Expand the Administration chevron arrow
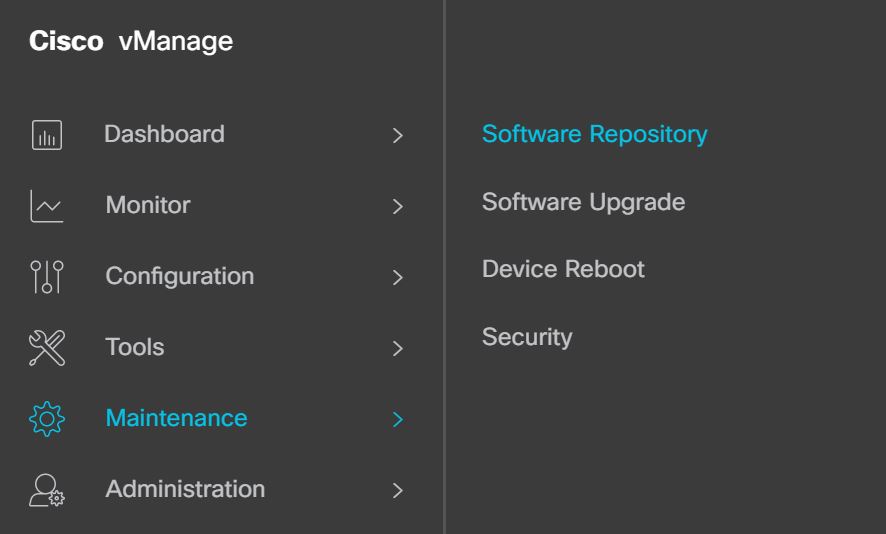Screen dimensions: 886x534 [397, 490]
